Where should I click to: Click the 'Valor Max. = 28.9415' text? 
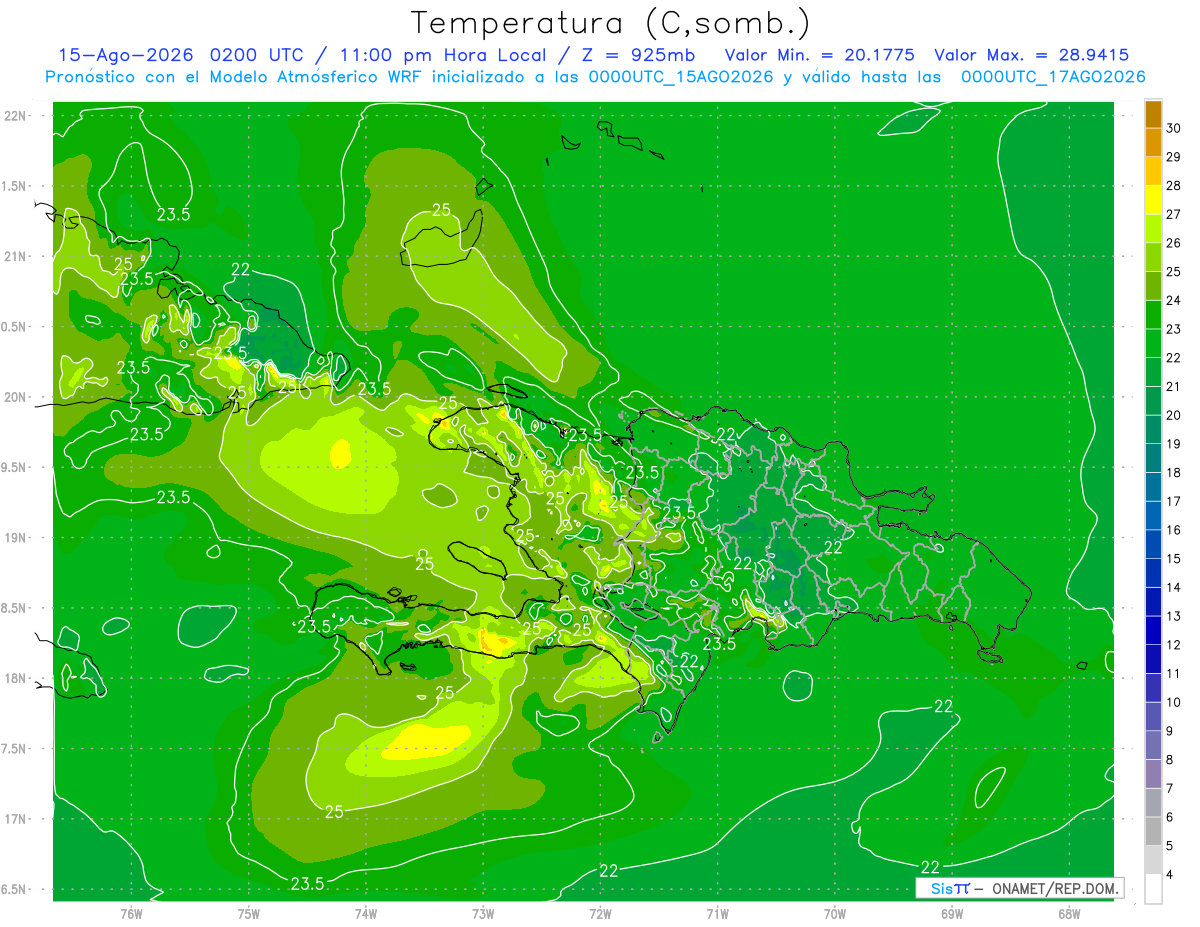[1032, 55]
